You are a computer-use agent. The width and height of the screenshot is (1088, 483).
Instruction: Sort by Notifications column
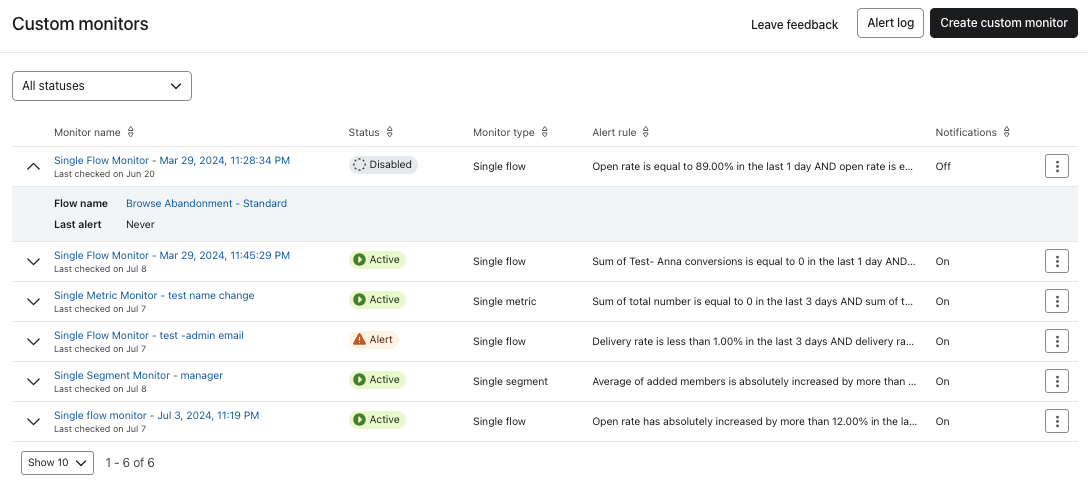point(1006,132)
